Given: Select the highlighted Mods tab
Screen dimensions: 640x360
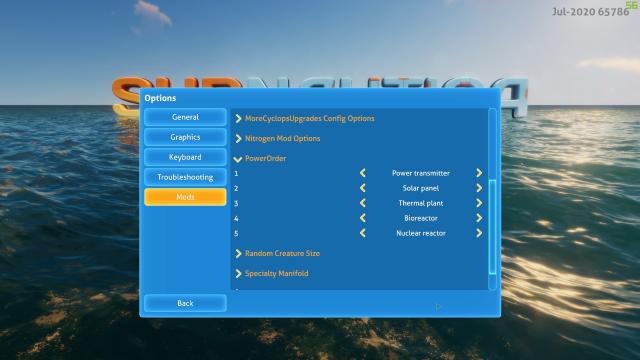Looking at the screenshot, I should (185, 197).
